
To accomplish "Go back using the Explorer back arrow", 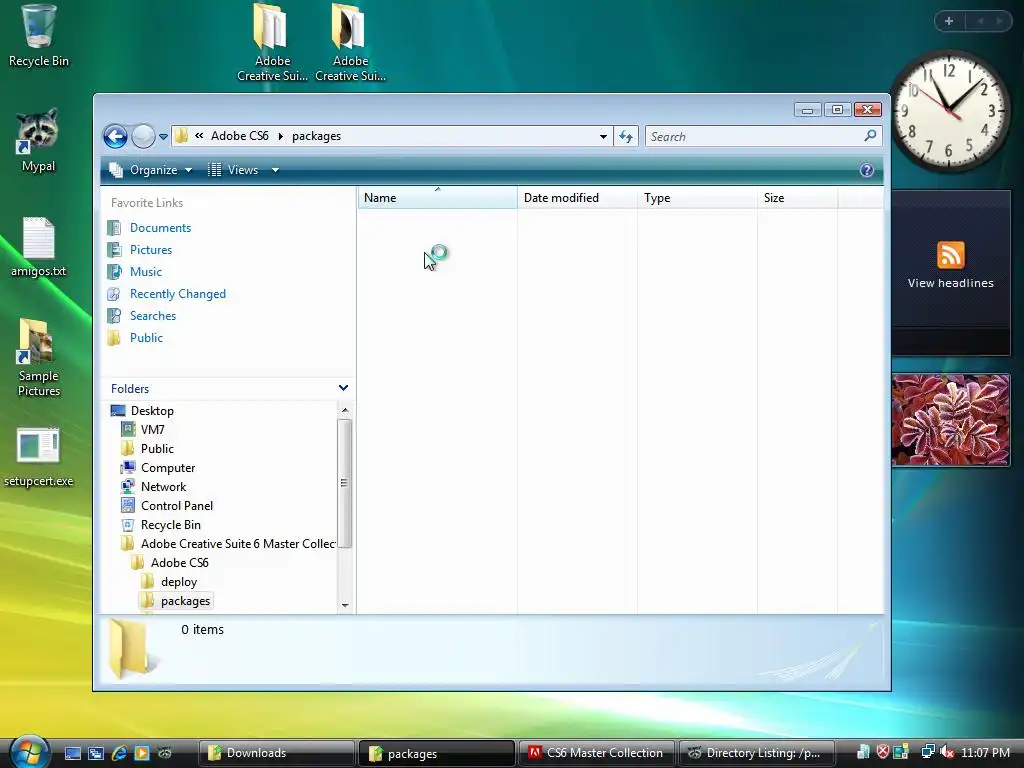I will coord(116,136).
